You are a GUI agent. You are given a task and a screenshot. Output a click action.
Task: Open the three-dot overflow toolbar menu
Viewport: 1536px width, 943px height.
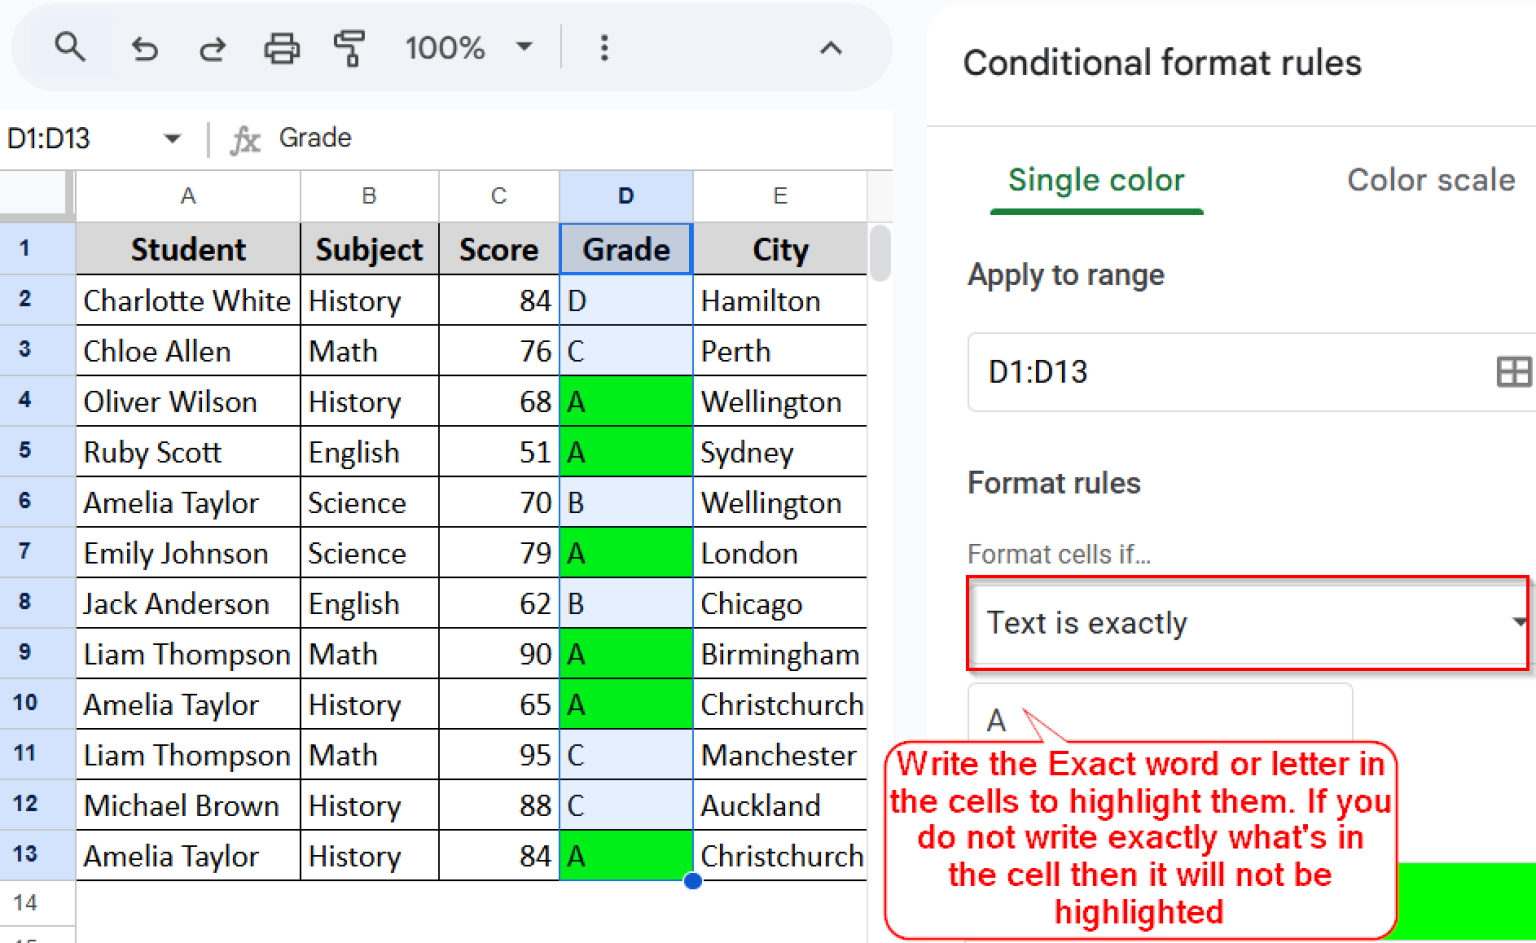(604, 47)
